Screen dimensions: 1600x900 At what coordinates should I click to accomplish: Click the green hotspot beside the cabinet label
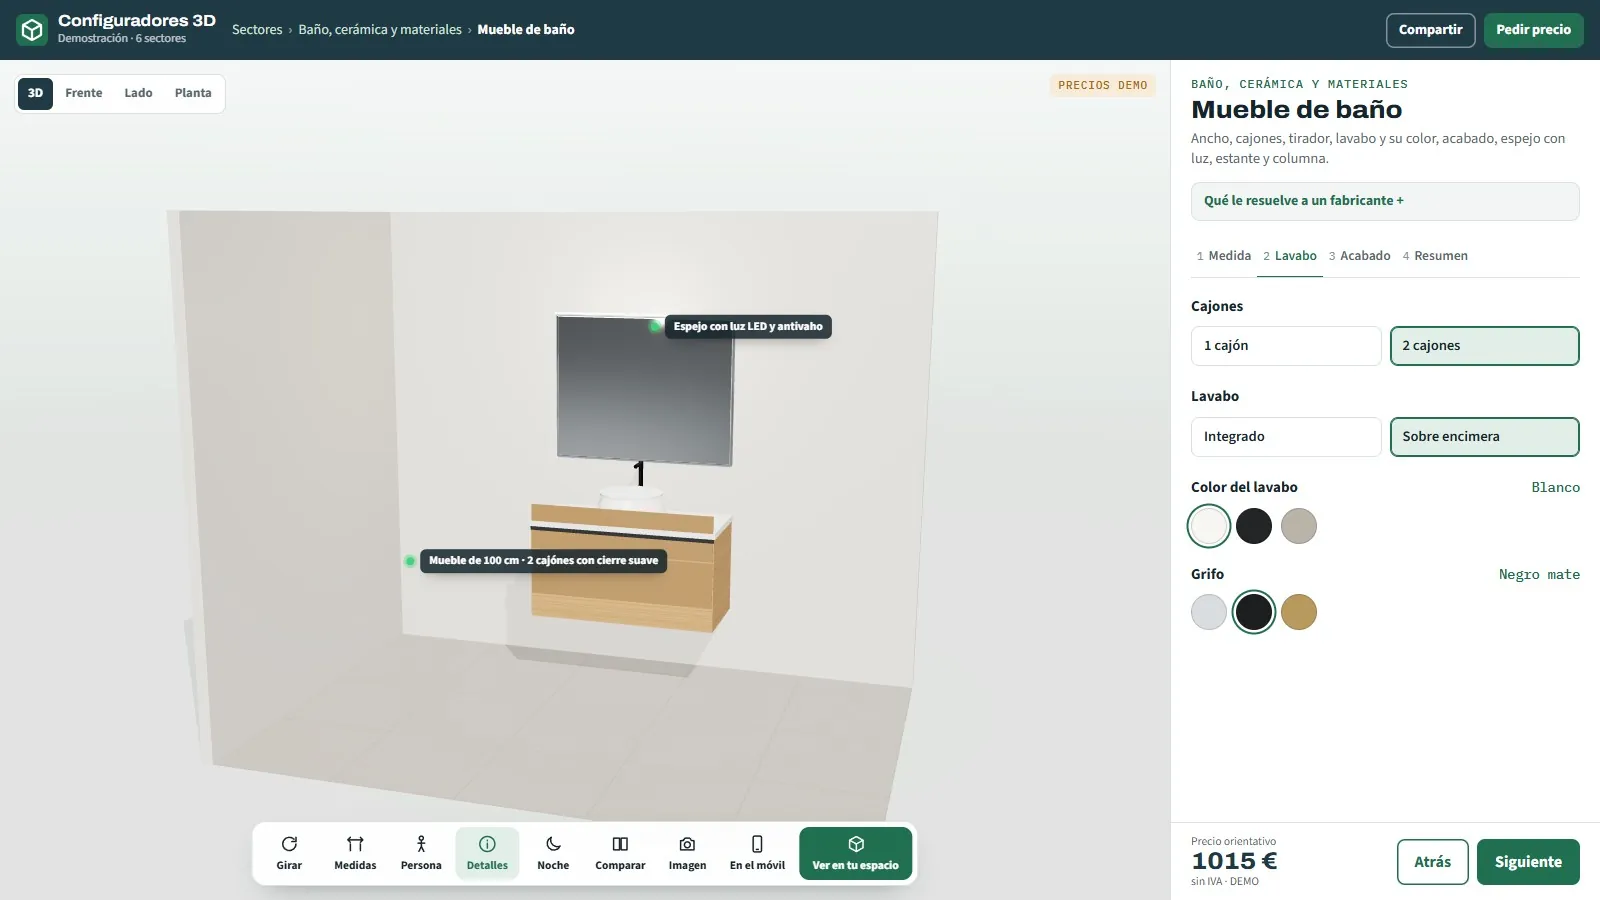(410, 561)
